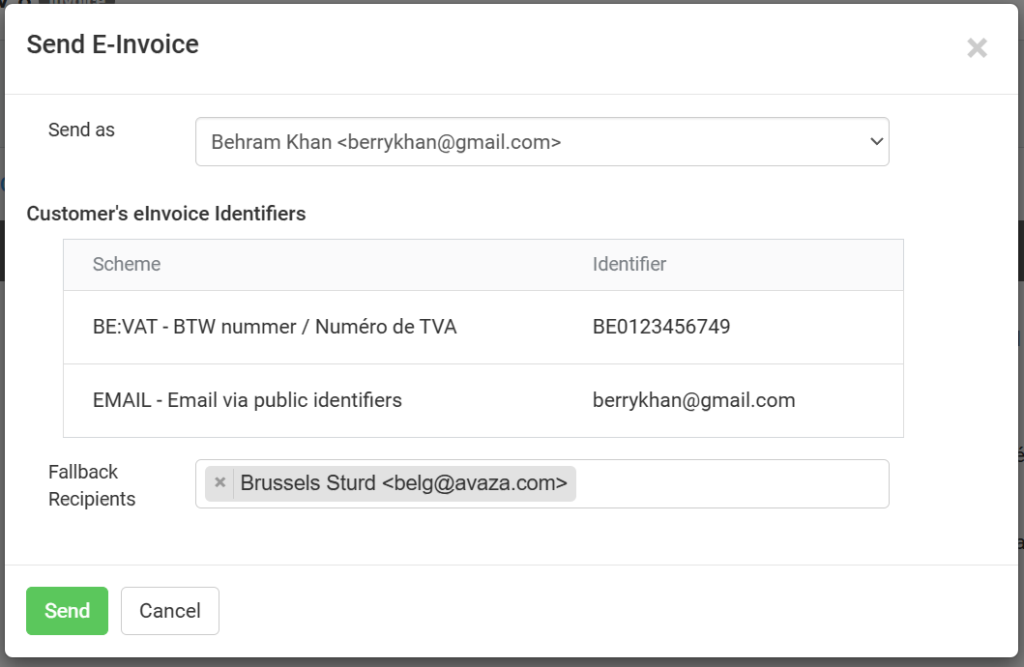Click the chevron arrow on Send as

[x=877, y=142]
